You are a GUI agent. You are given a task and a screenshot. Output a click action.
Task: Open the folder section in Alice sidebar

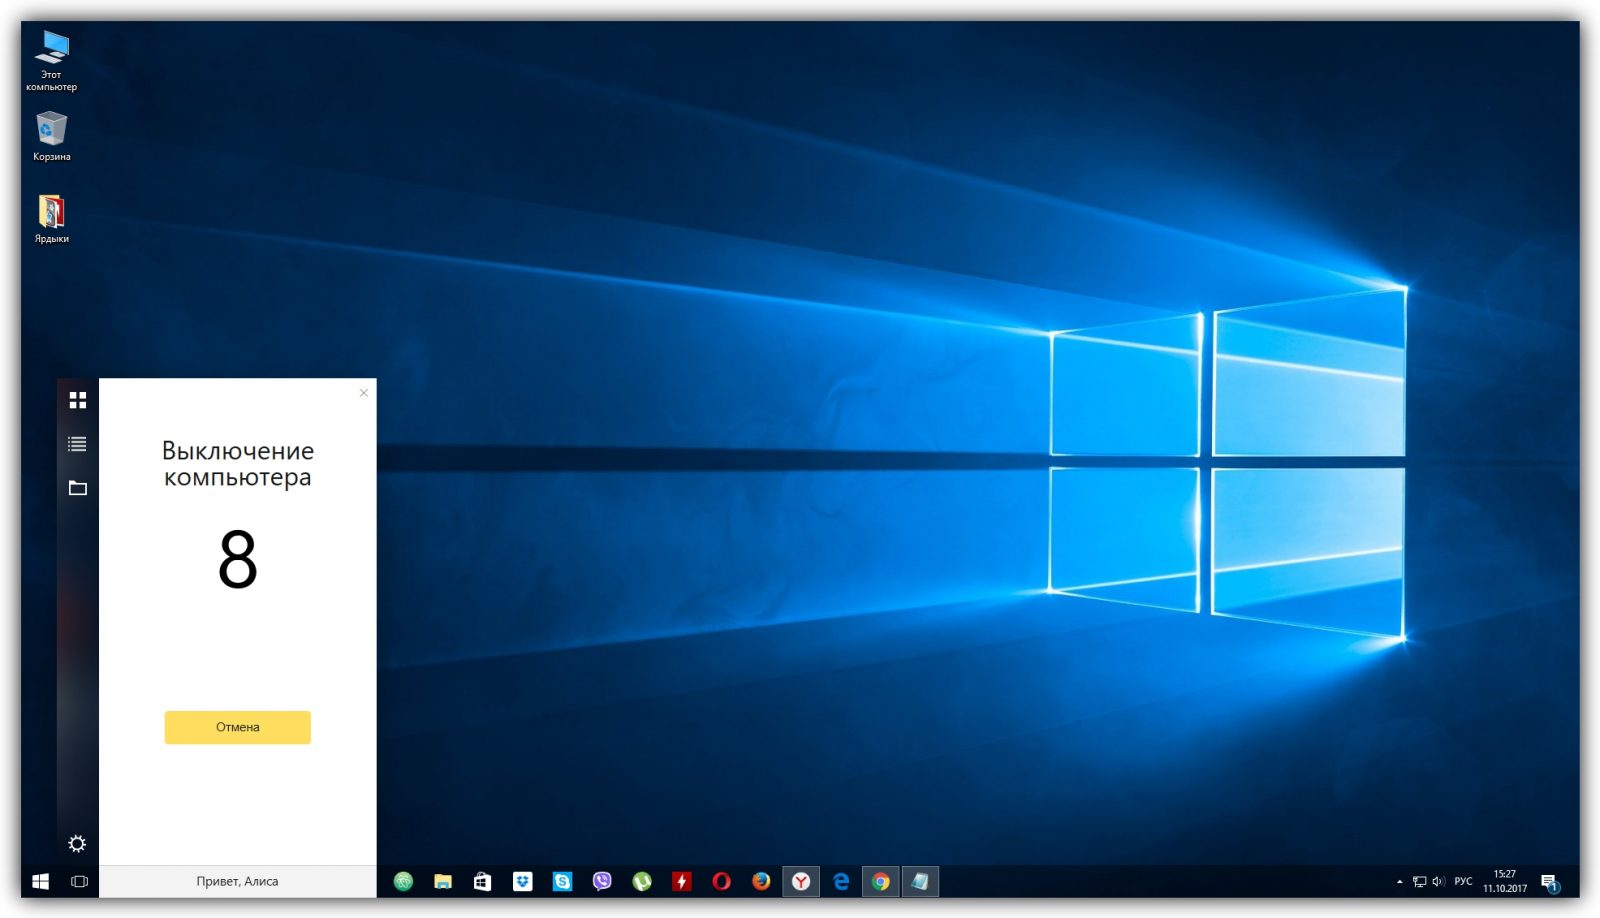(x=78, y=488)
